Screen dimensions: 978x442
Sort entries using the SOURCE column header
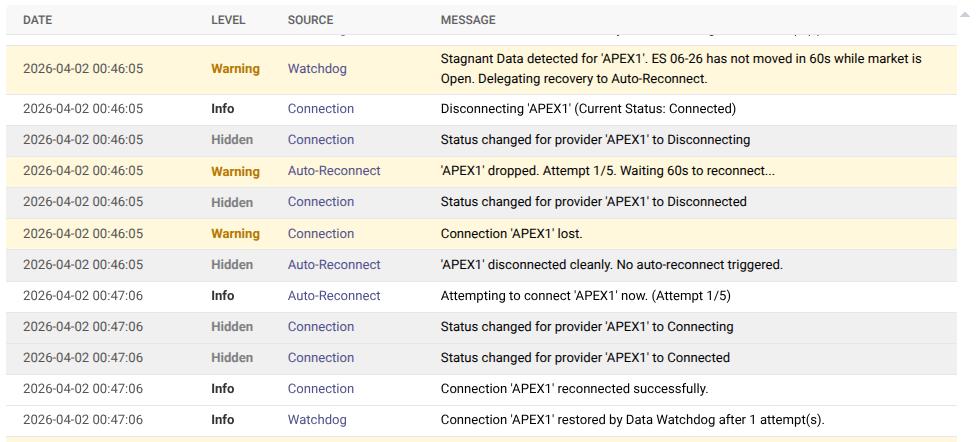click(x=310, y=20)
